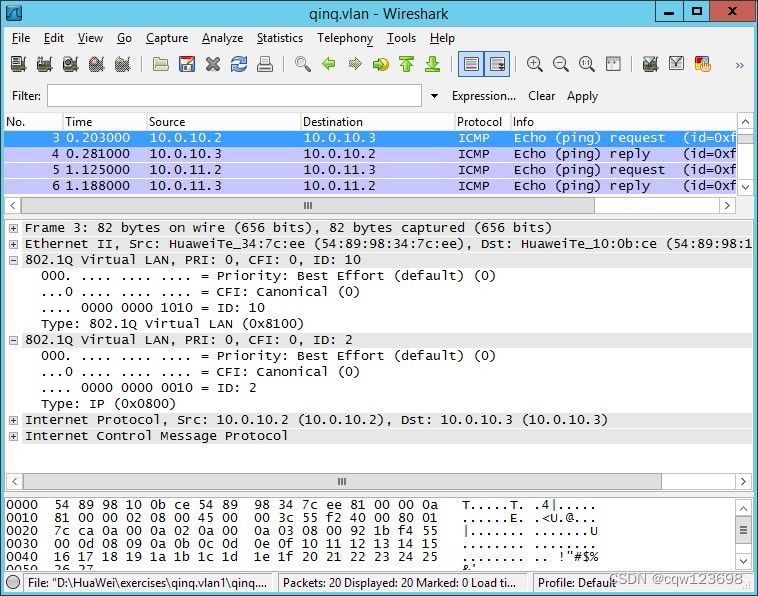Open a capture file folder icon

(x=160, y=64)
